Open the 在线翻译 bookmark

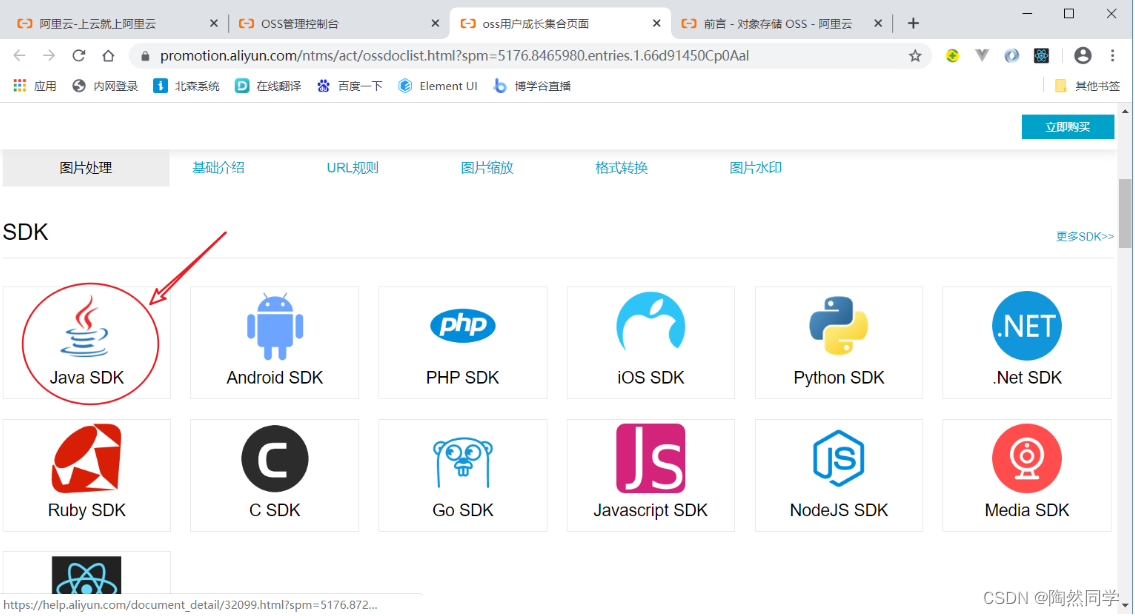[269, 86]
